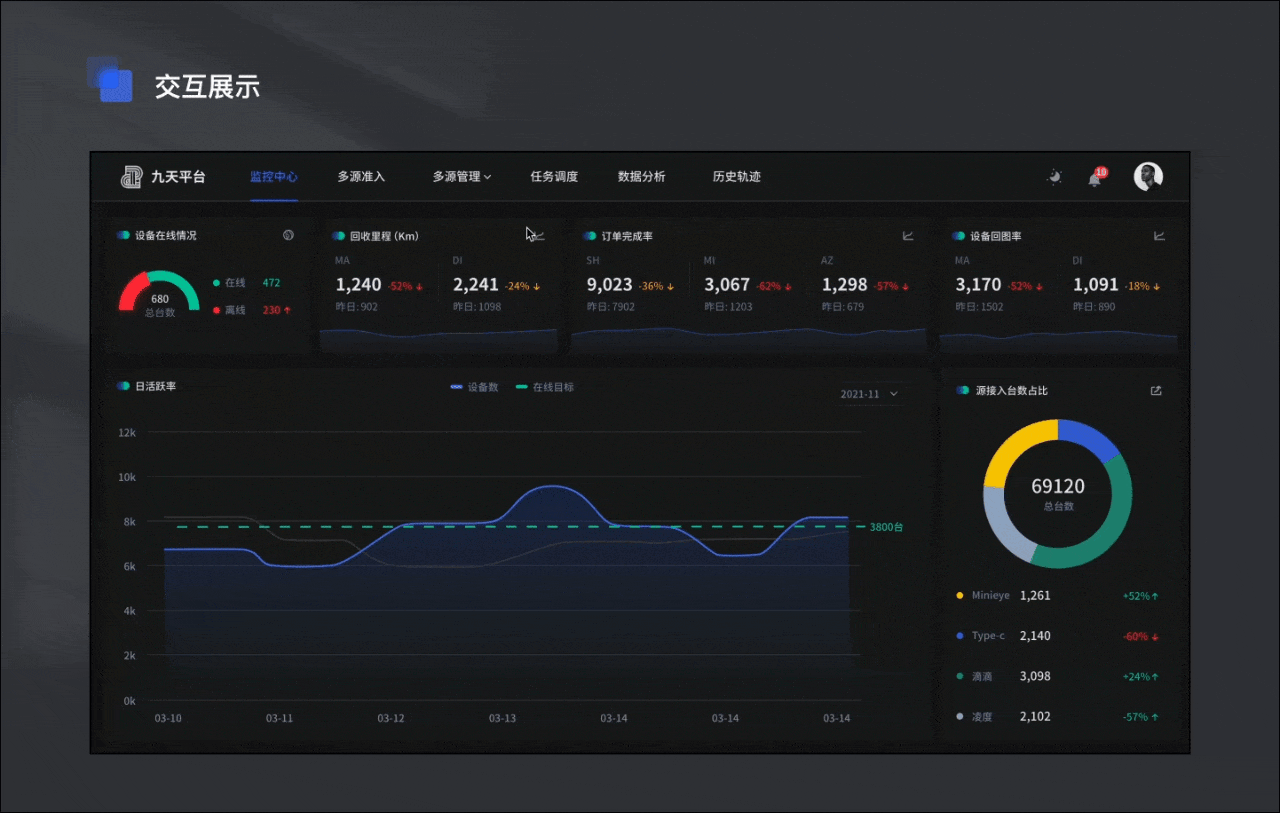1280x813 pixels.
Task: Toggle the 凌度 legend entry
Action: [974, 717]
